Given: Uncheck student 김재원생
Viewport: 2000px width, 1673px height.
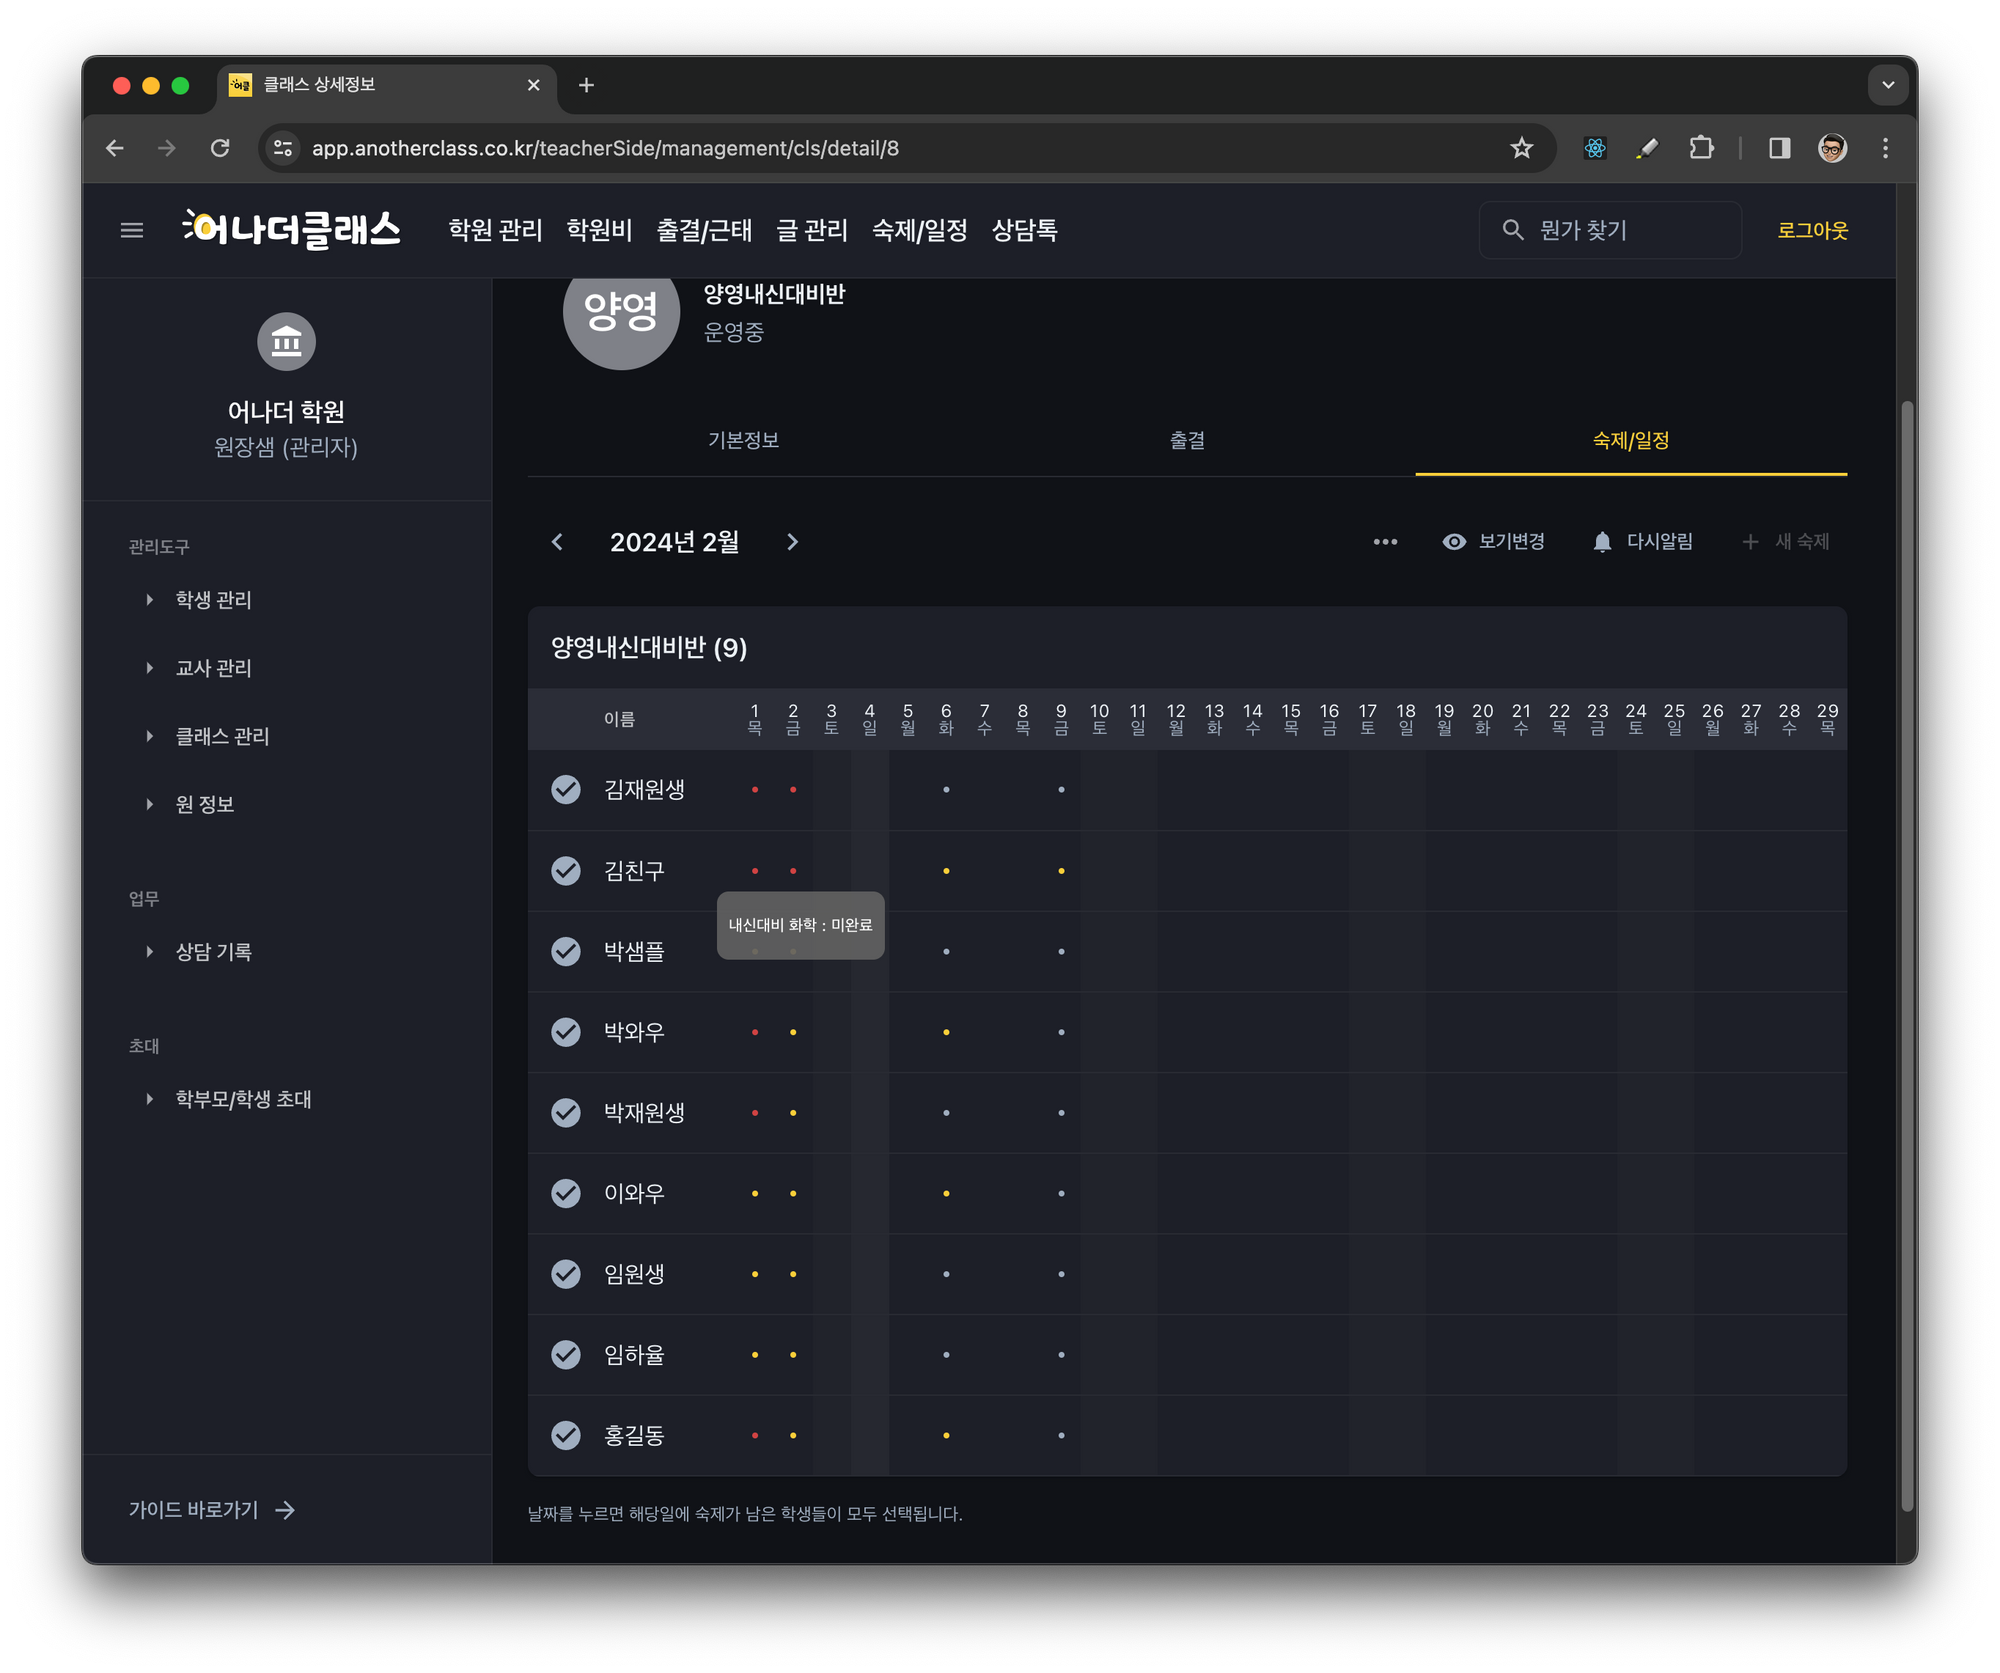Looking at the screenshot, I should 566,790.
